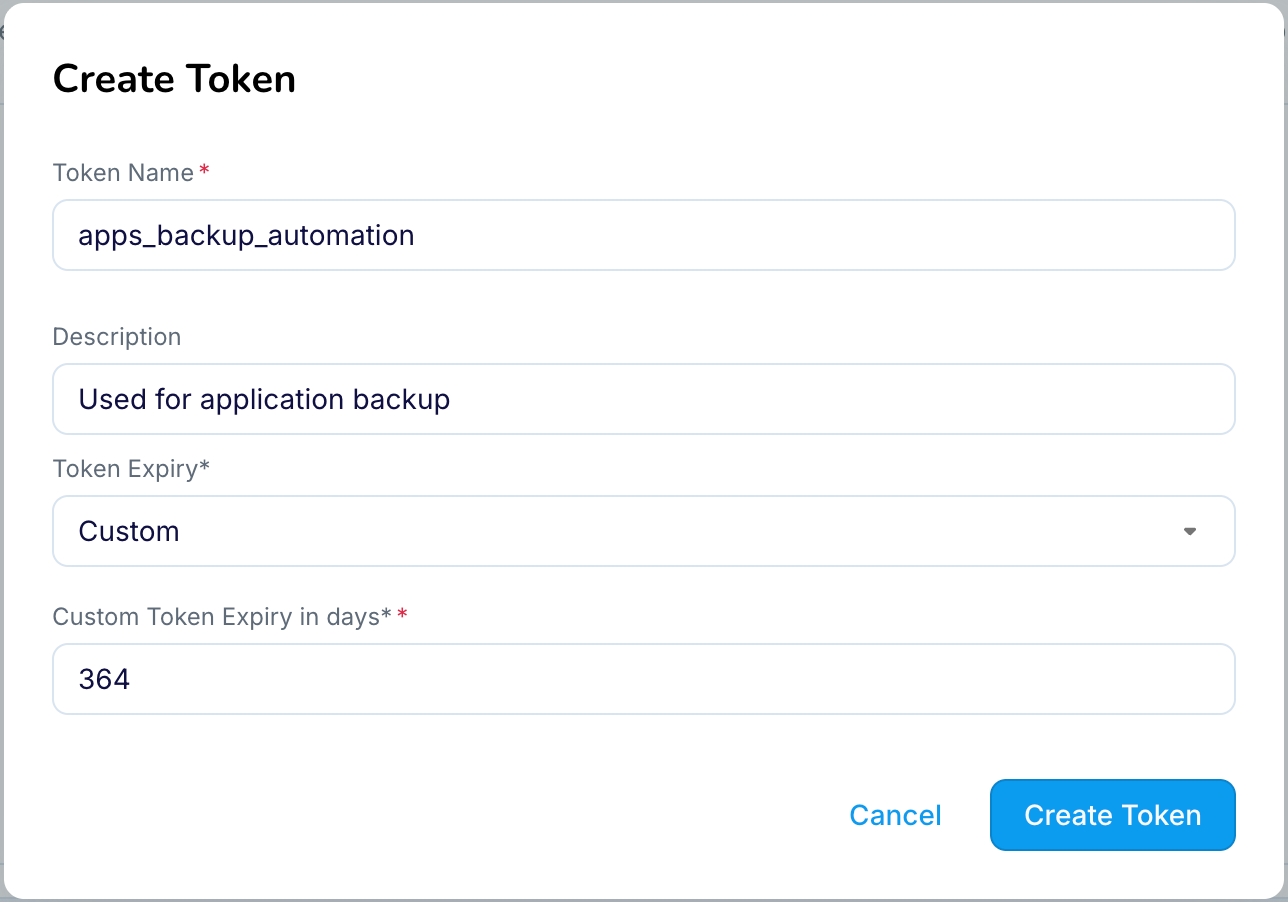Click the Token Name input field
The height and width of the screenshot is (902, 1288).
[644, 235]
